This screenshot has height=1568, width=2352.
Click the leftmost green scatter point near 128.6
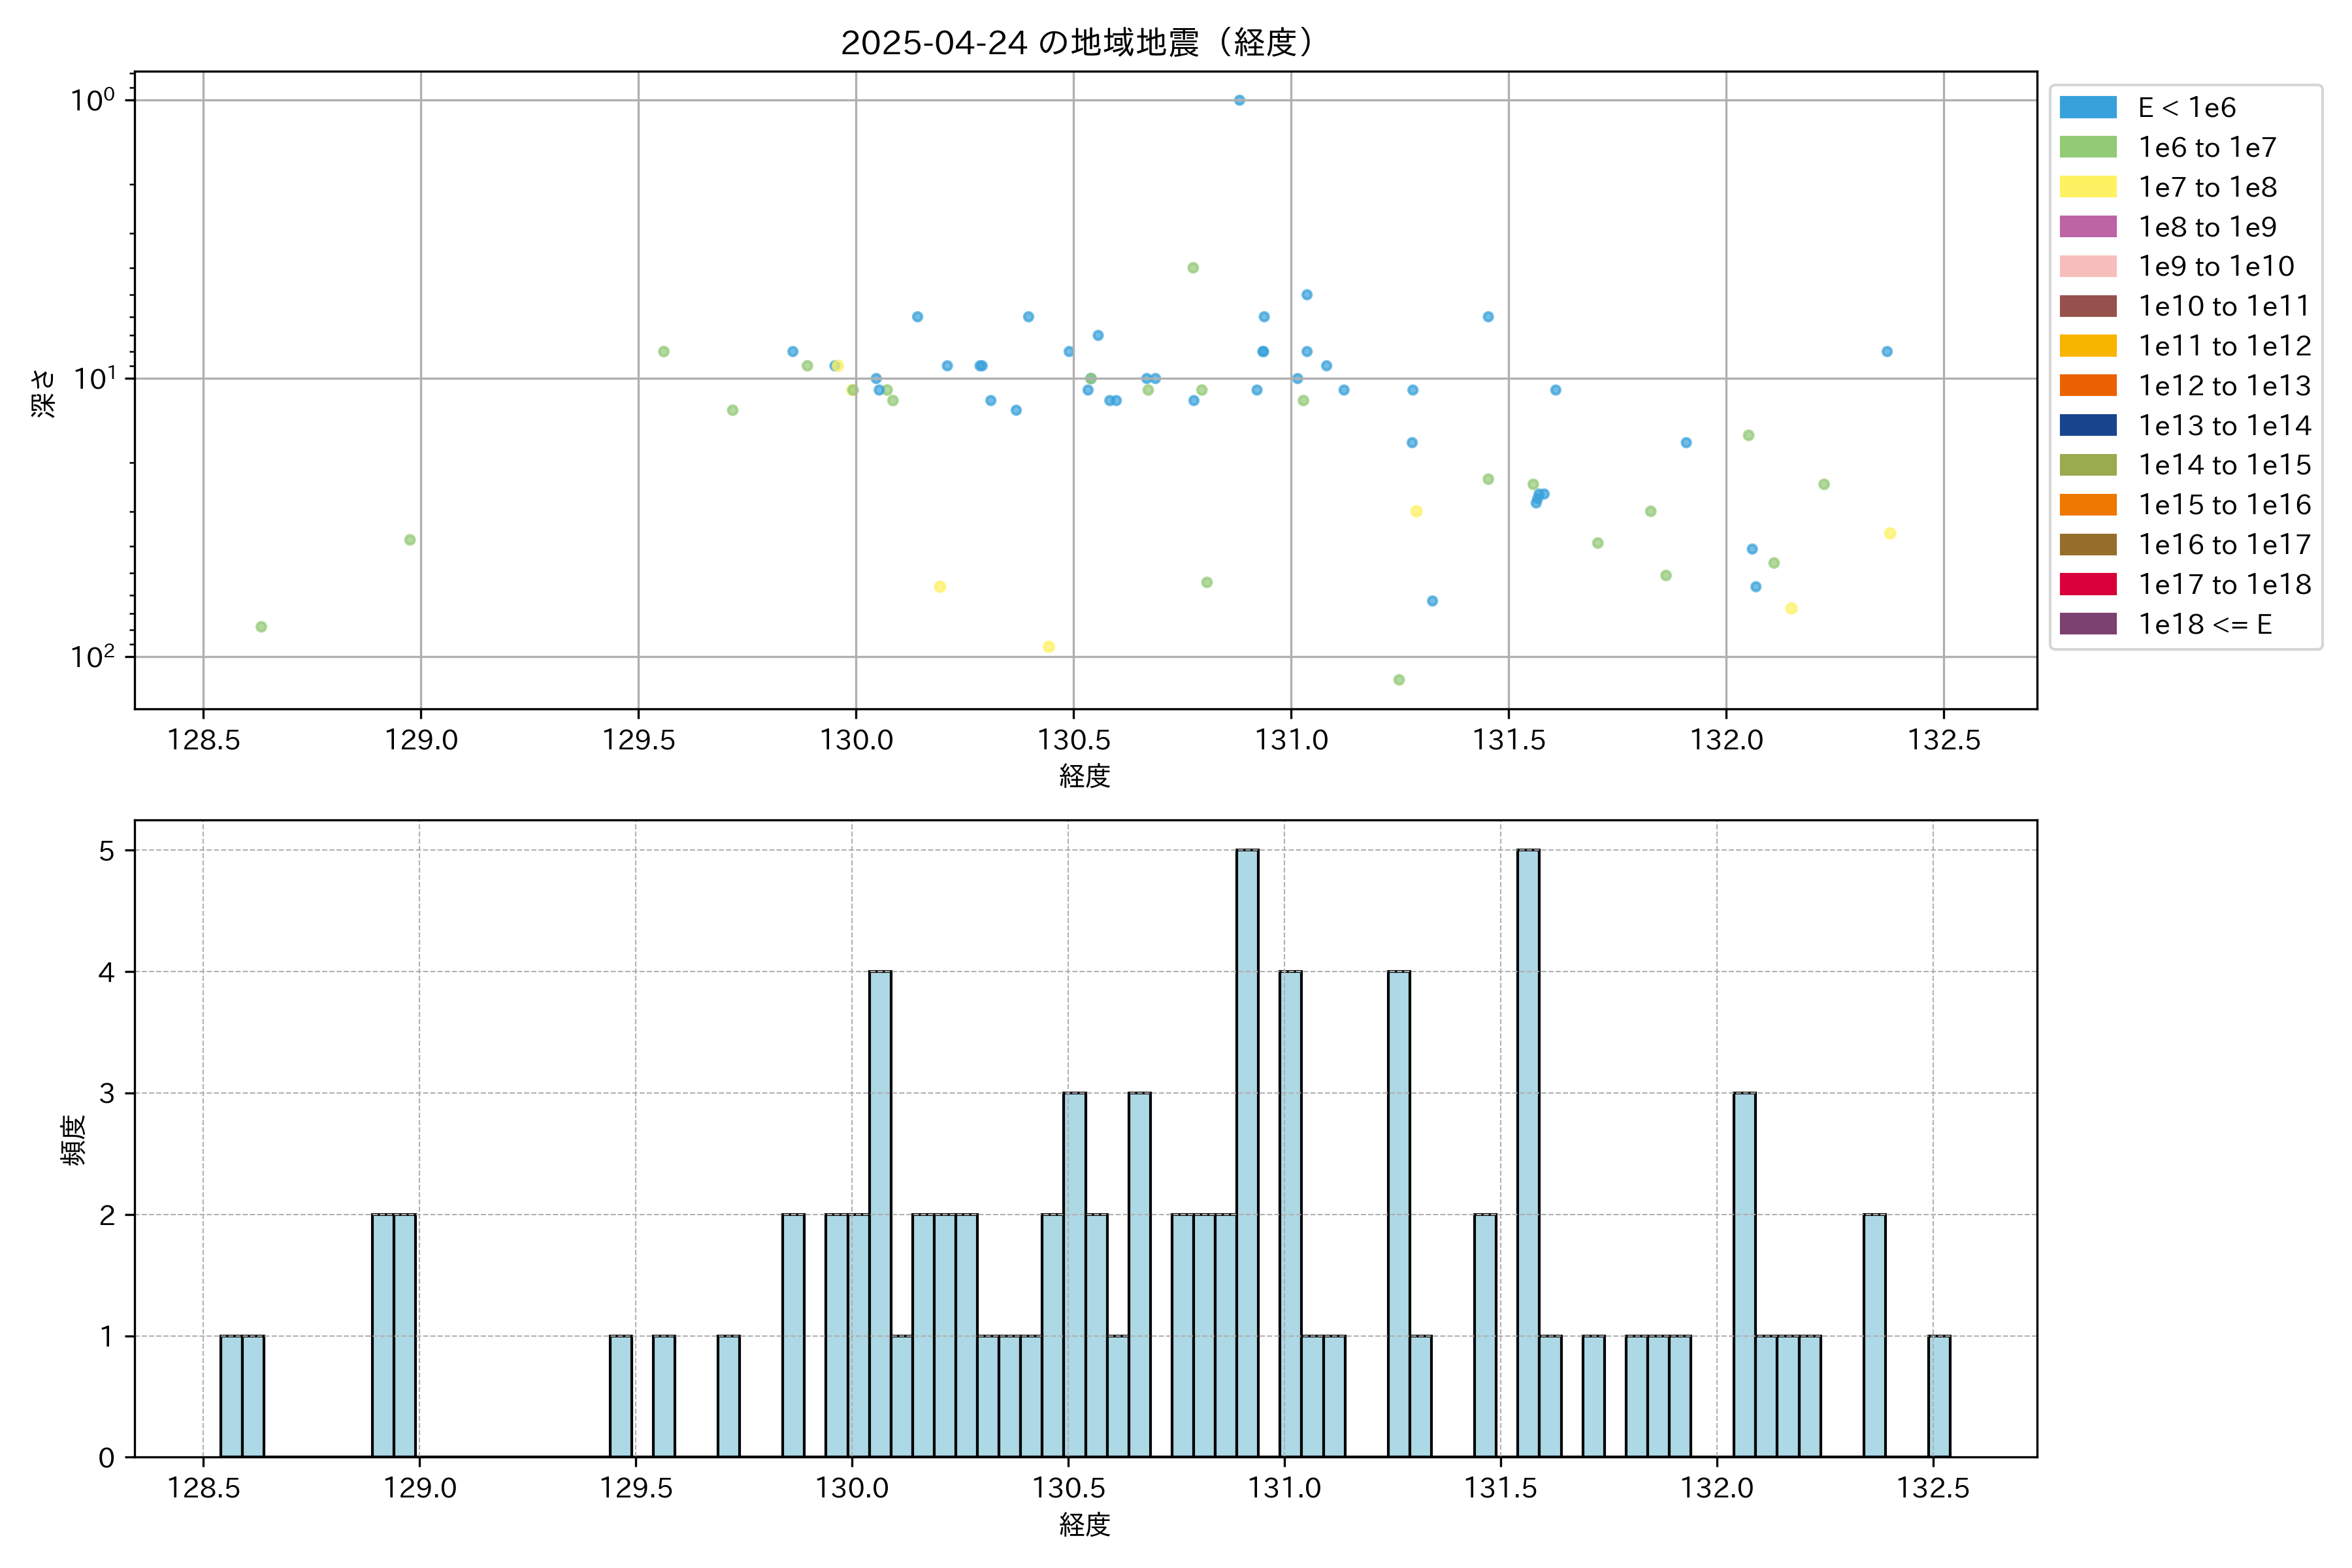point(261,627)
